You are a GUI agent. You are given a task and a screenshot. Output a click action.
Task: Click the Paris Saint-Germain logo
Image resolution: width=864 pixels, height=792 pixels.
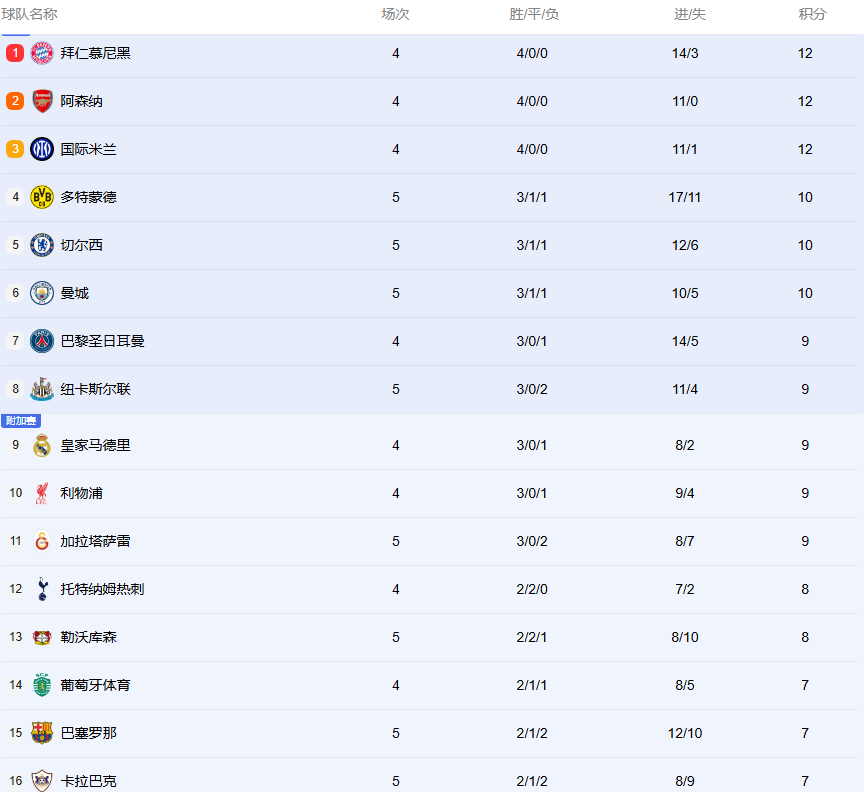pyautogui.click(x=42, y=341)
